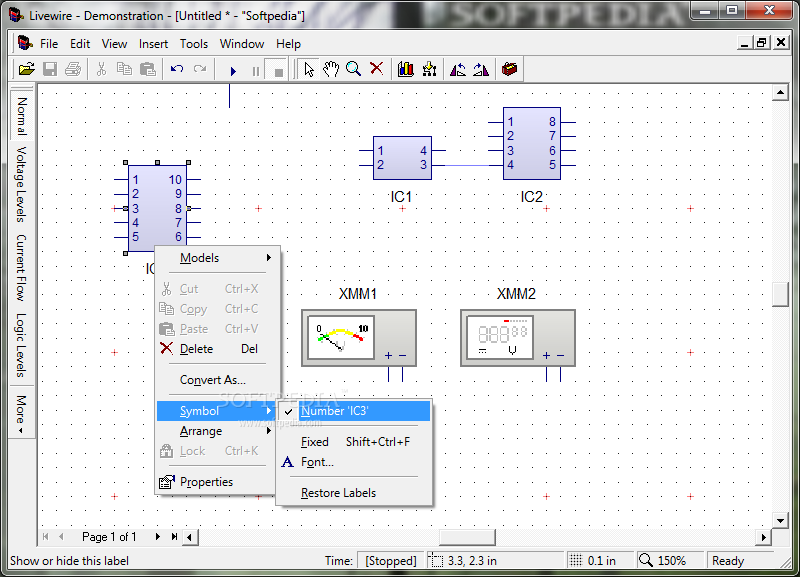Select the red X delete tool
The width and height of the screenshot is (800, 577).
pyautogui.click(x=377, y=69)
